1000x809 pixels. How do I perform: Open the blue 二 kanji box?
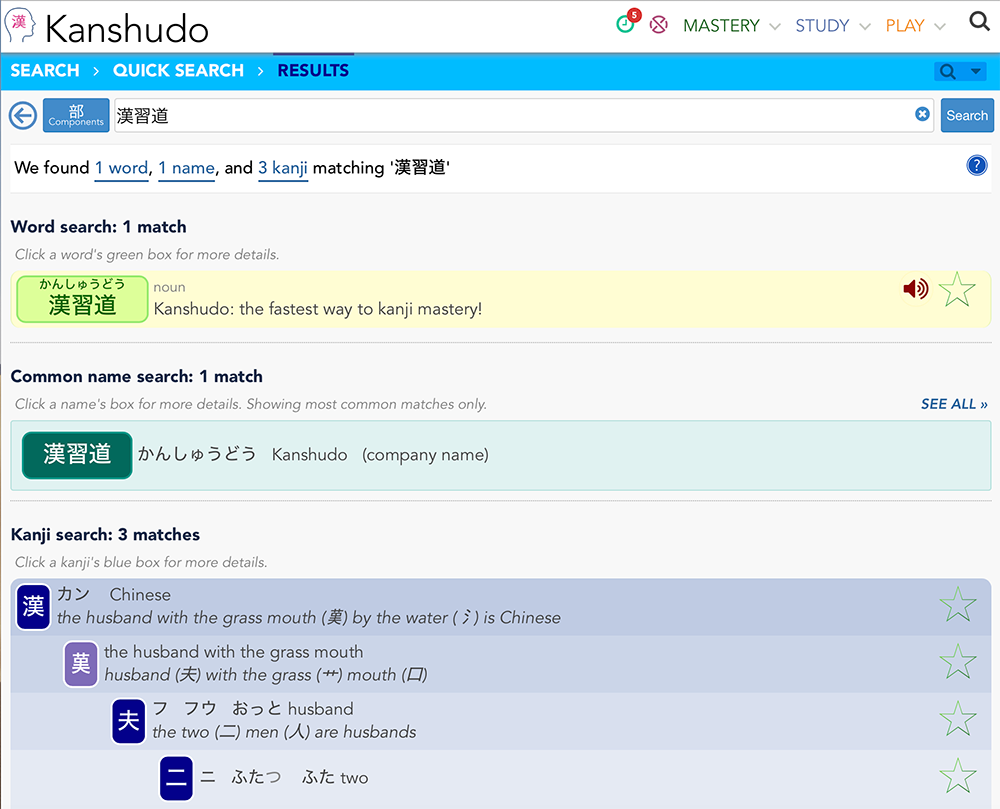[x=176, y=778]
